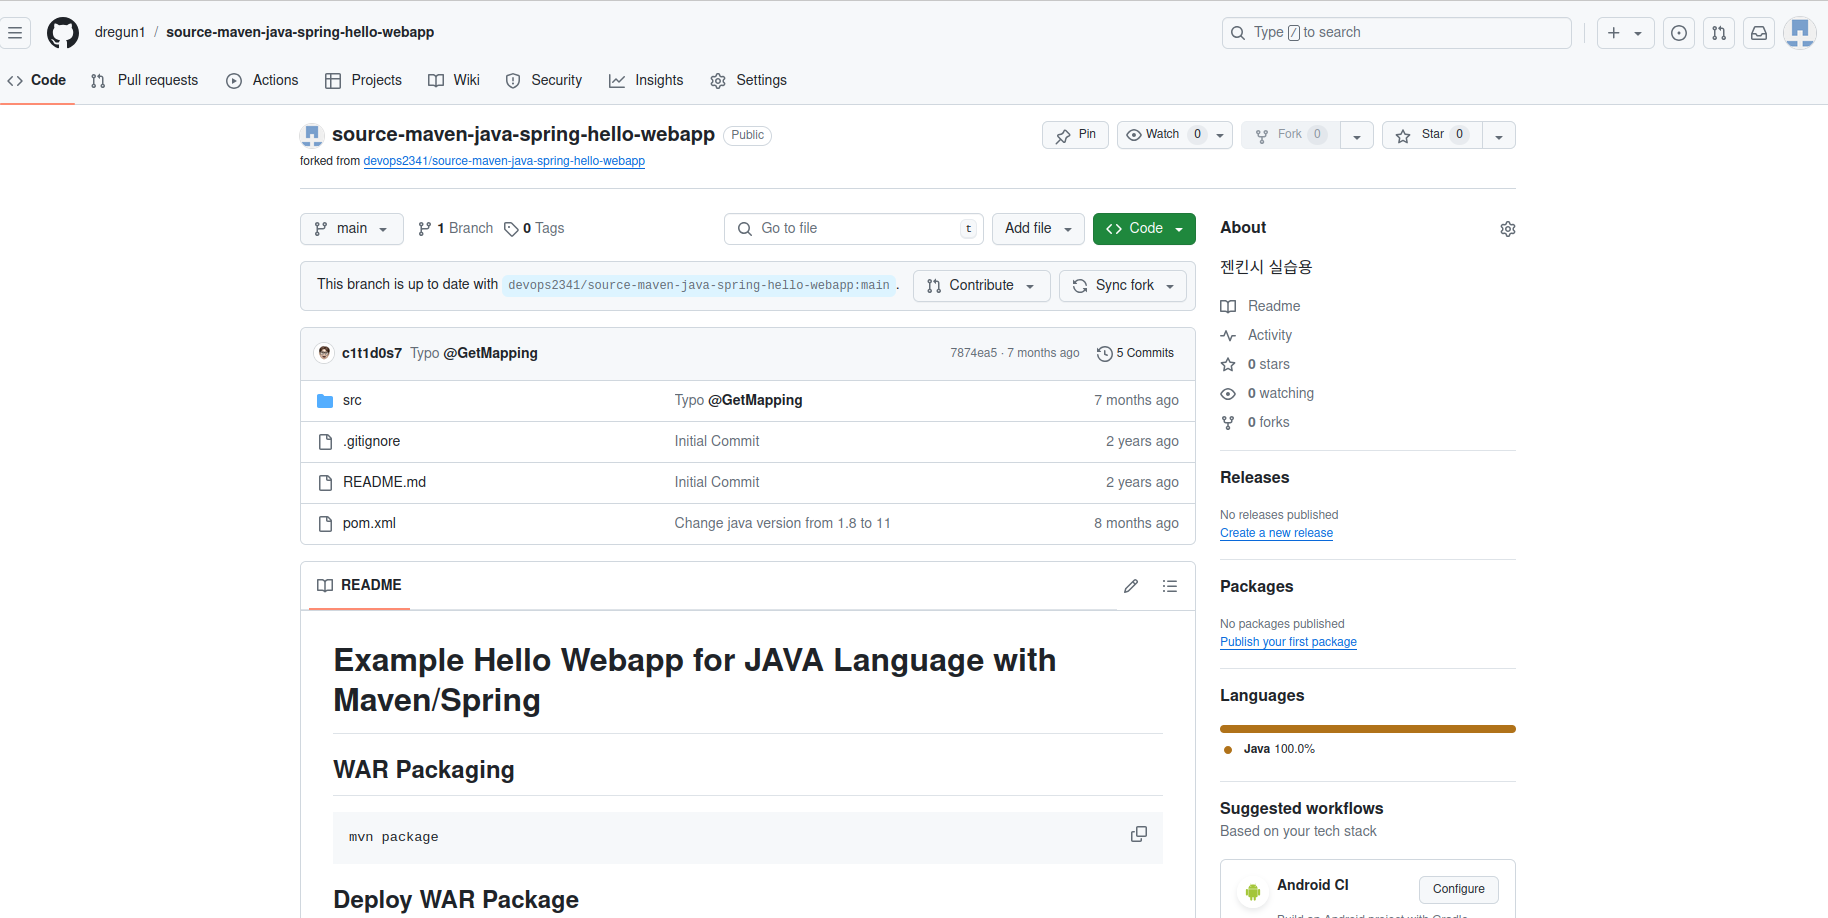Configure the Android CI workflow
Screen dimensions: 1828x918
point(1458,889)
